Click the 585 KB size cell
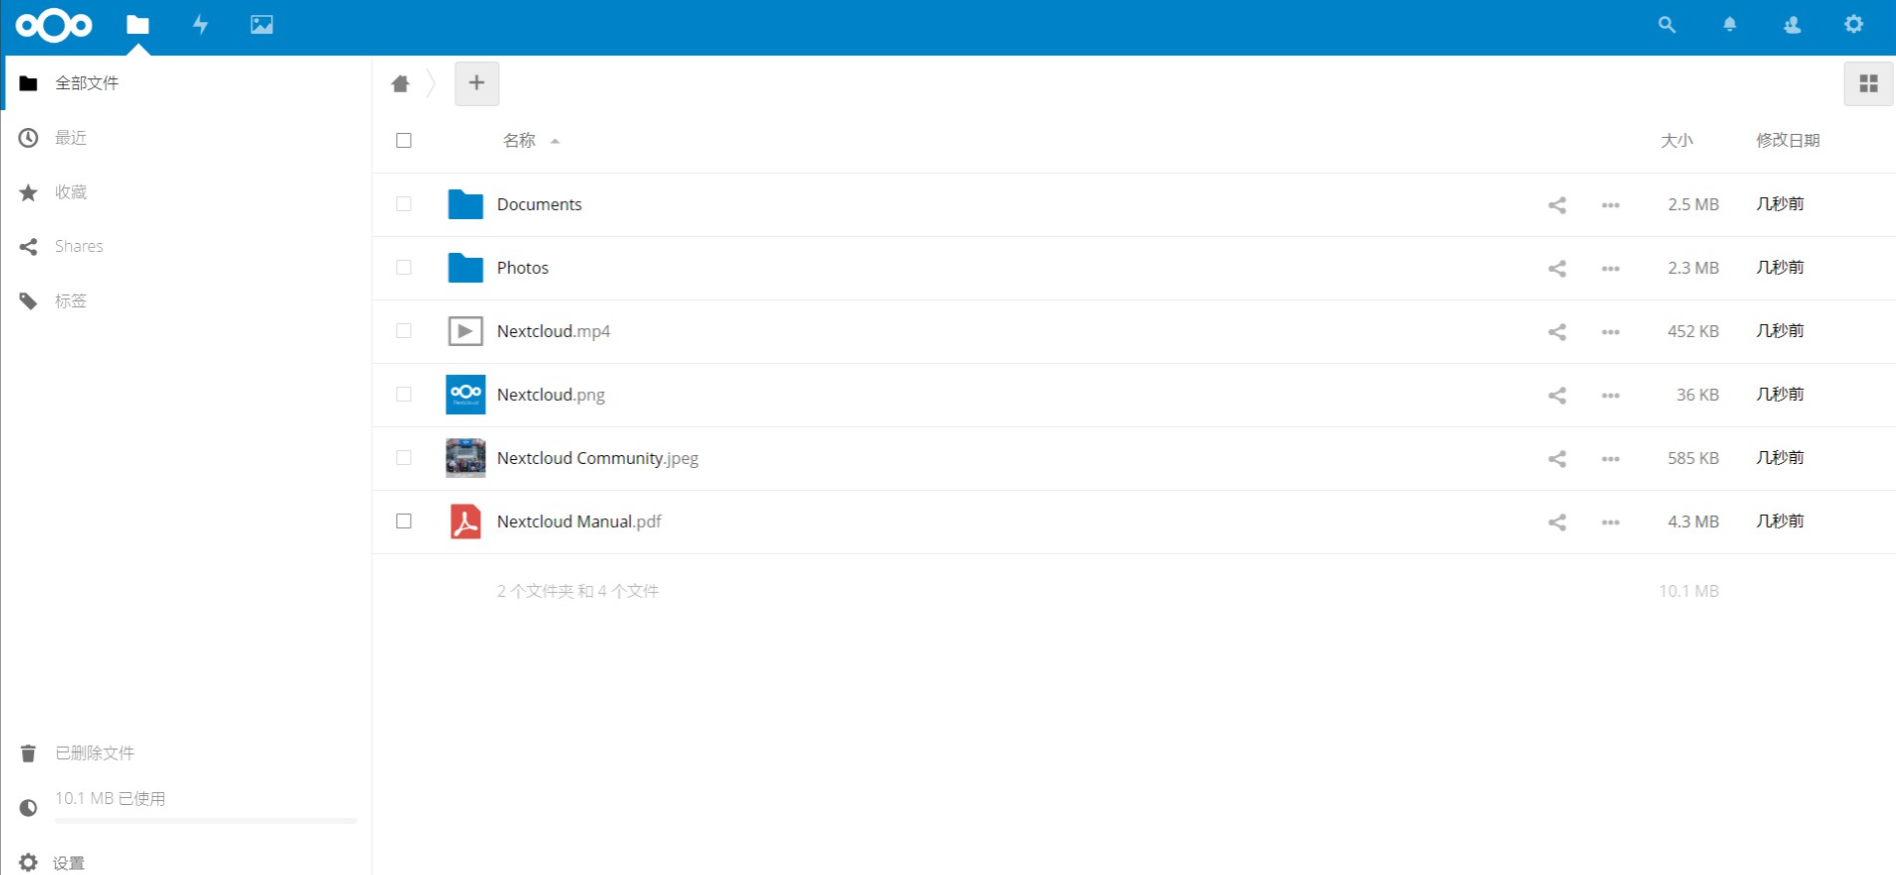This screenshot has width=1896, height=875. pos(1693,458)
